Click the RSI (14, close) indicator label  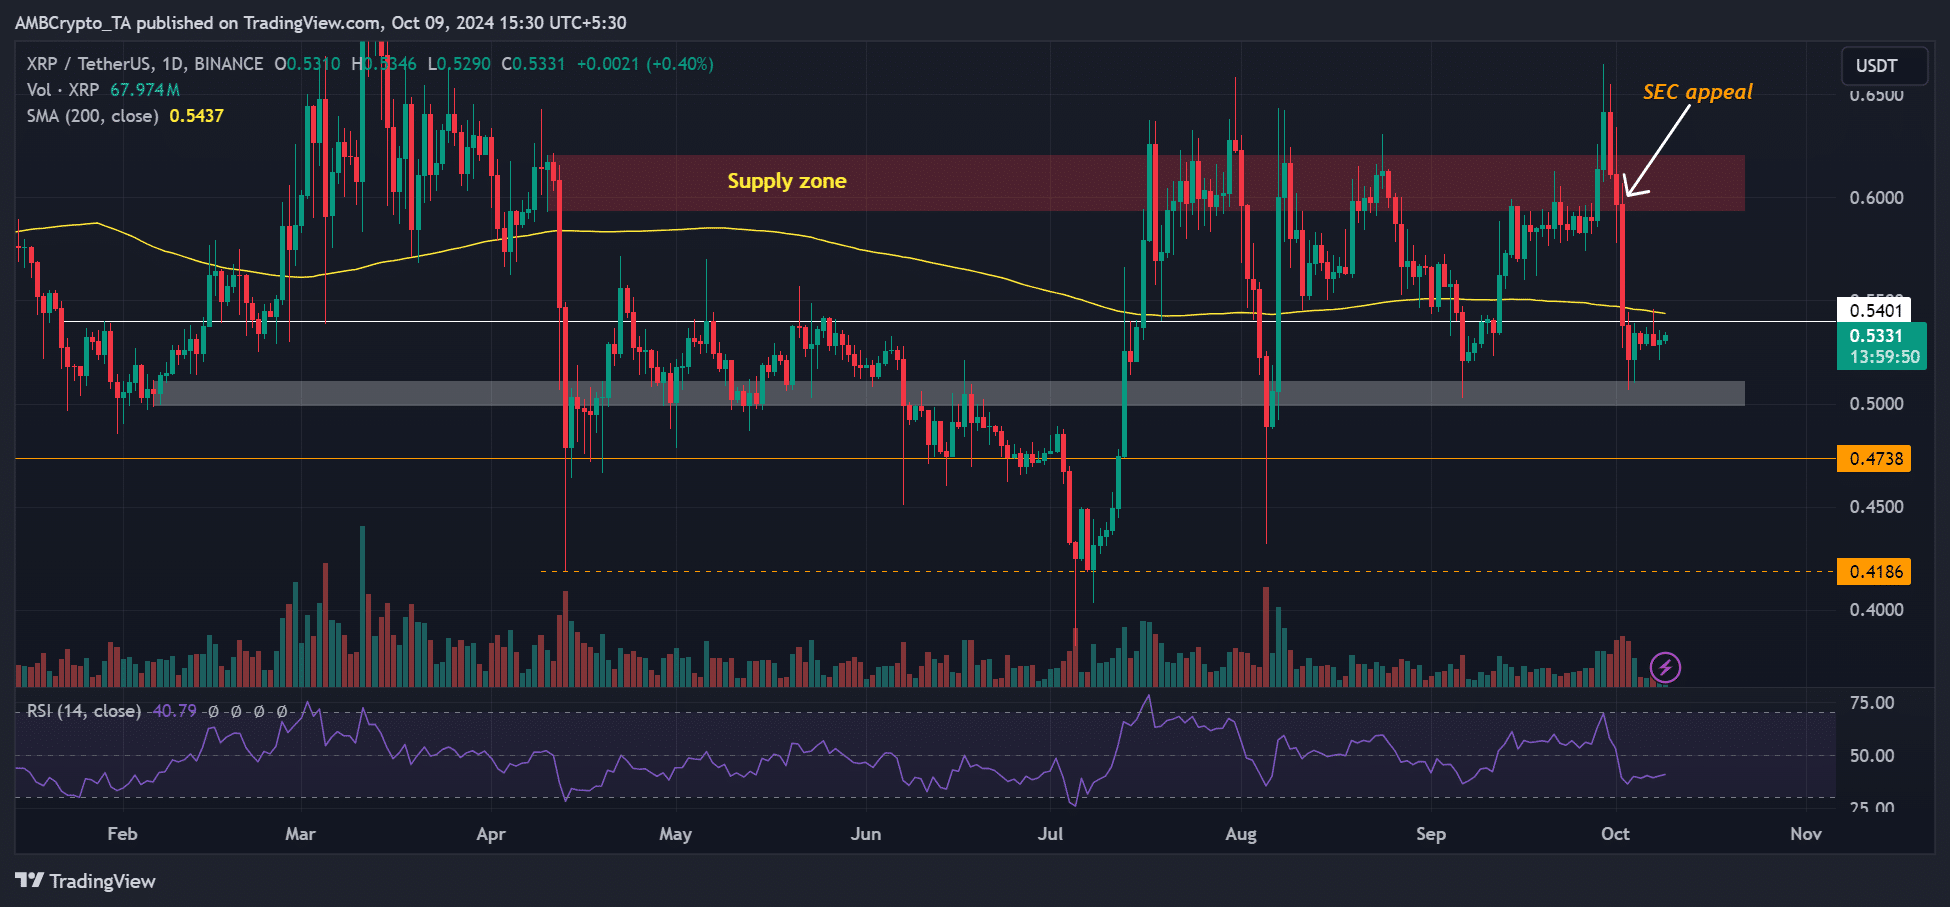(x=83, y=711)
